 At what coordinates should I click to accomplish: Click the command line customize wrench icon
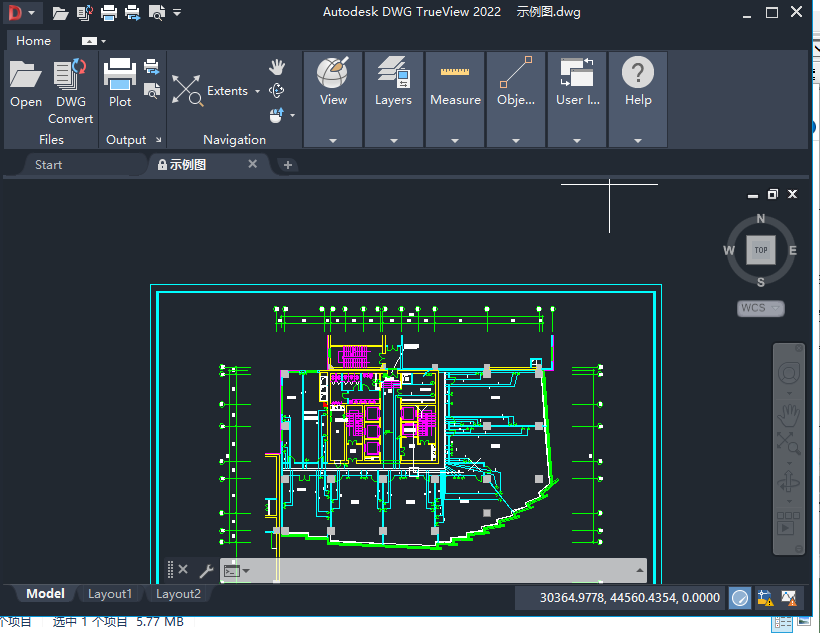pyautogui.click(x=206, y=571)
